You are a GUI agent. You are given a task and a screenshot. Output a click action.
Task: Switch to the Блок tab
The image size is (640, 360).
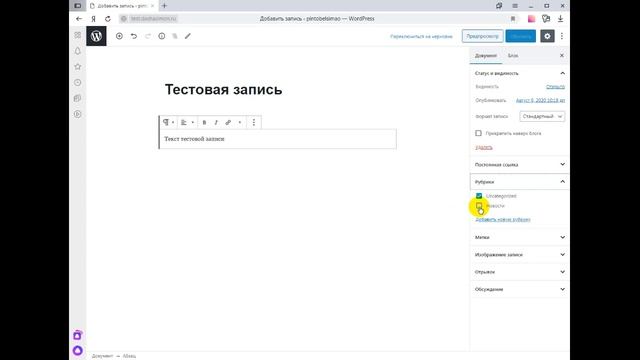point(513,56)
